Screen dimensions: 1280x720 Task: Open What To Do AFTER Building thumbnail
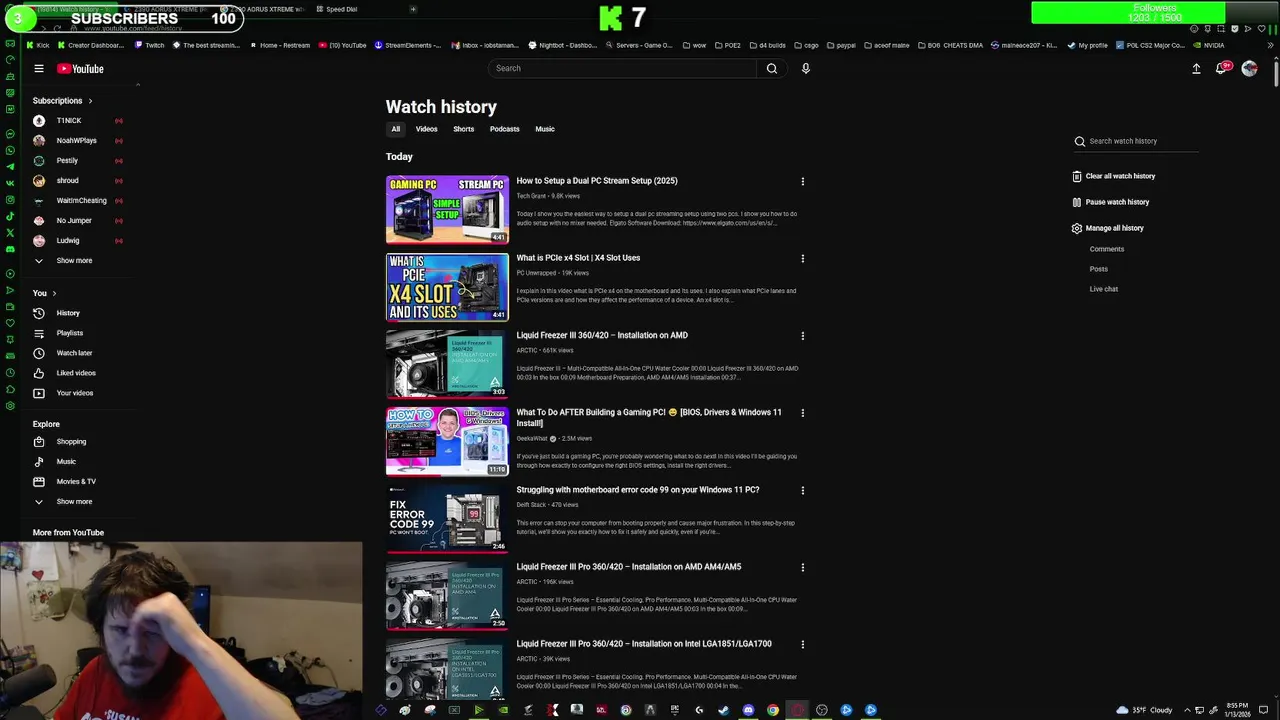[447, 441]
